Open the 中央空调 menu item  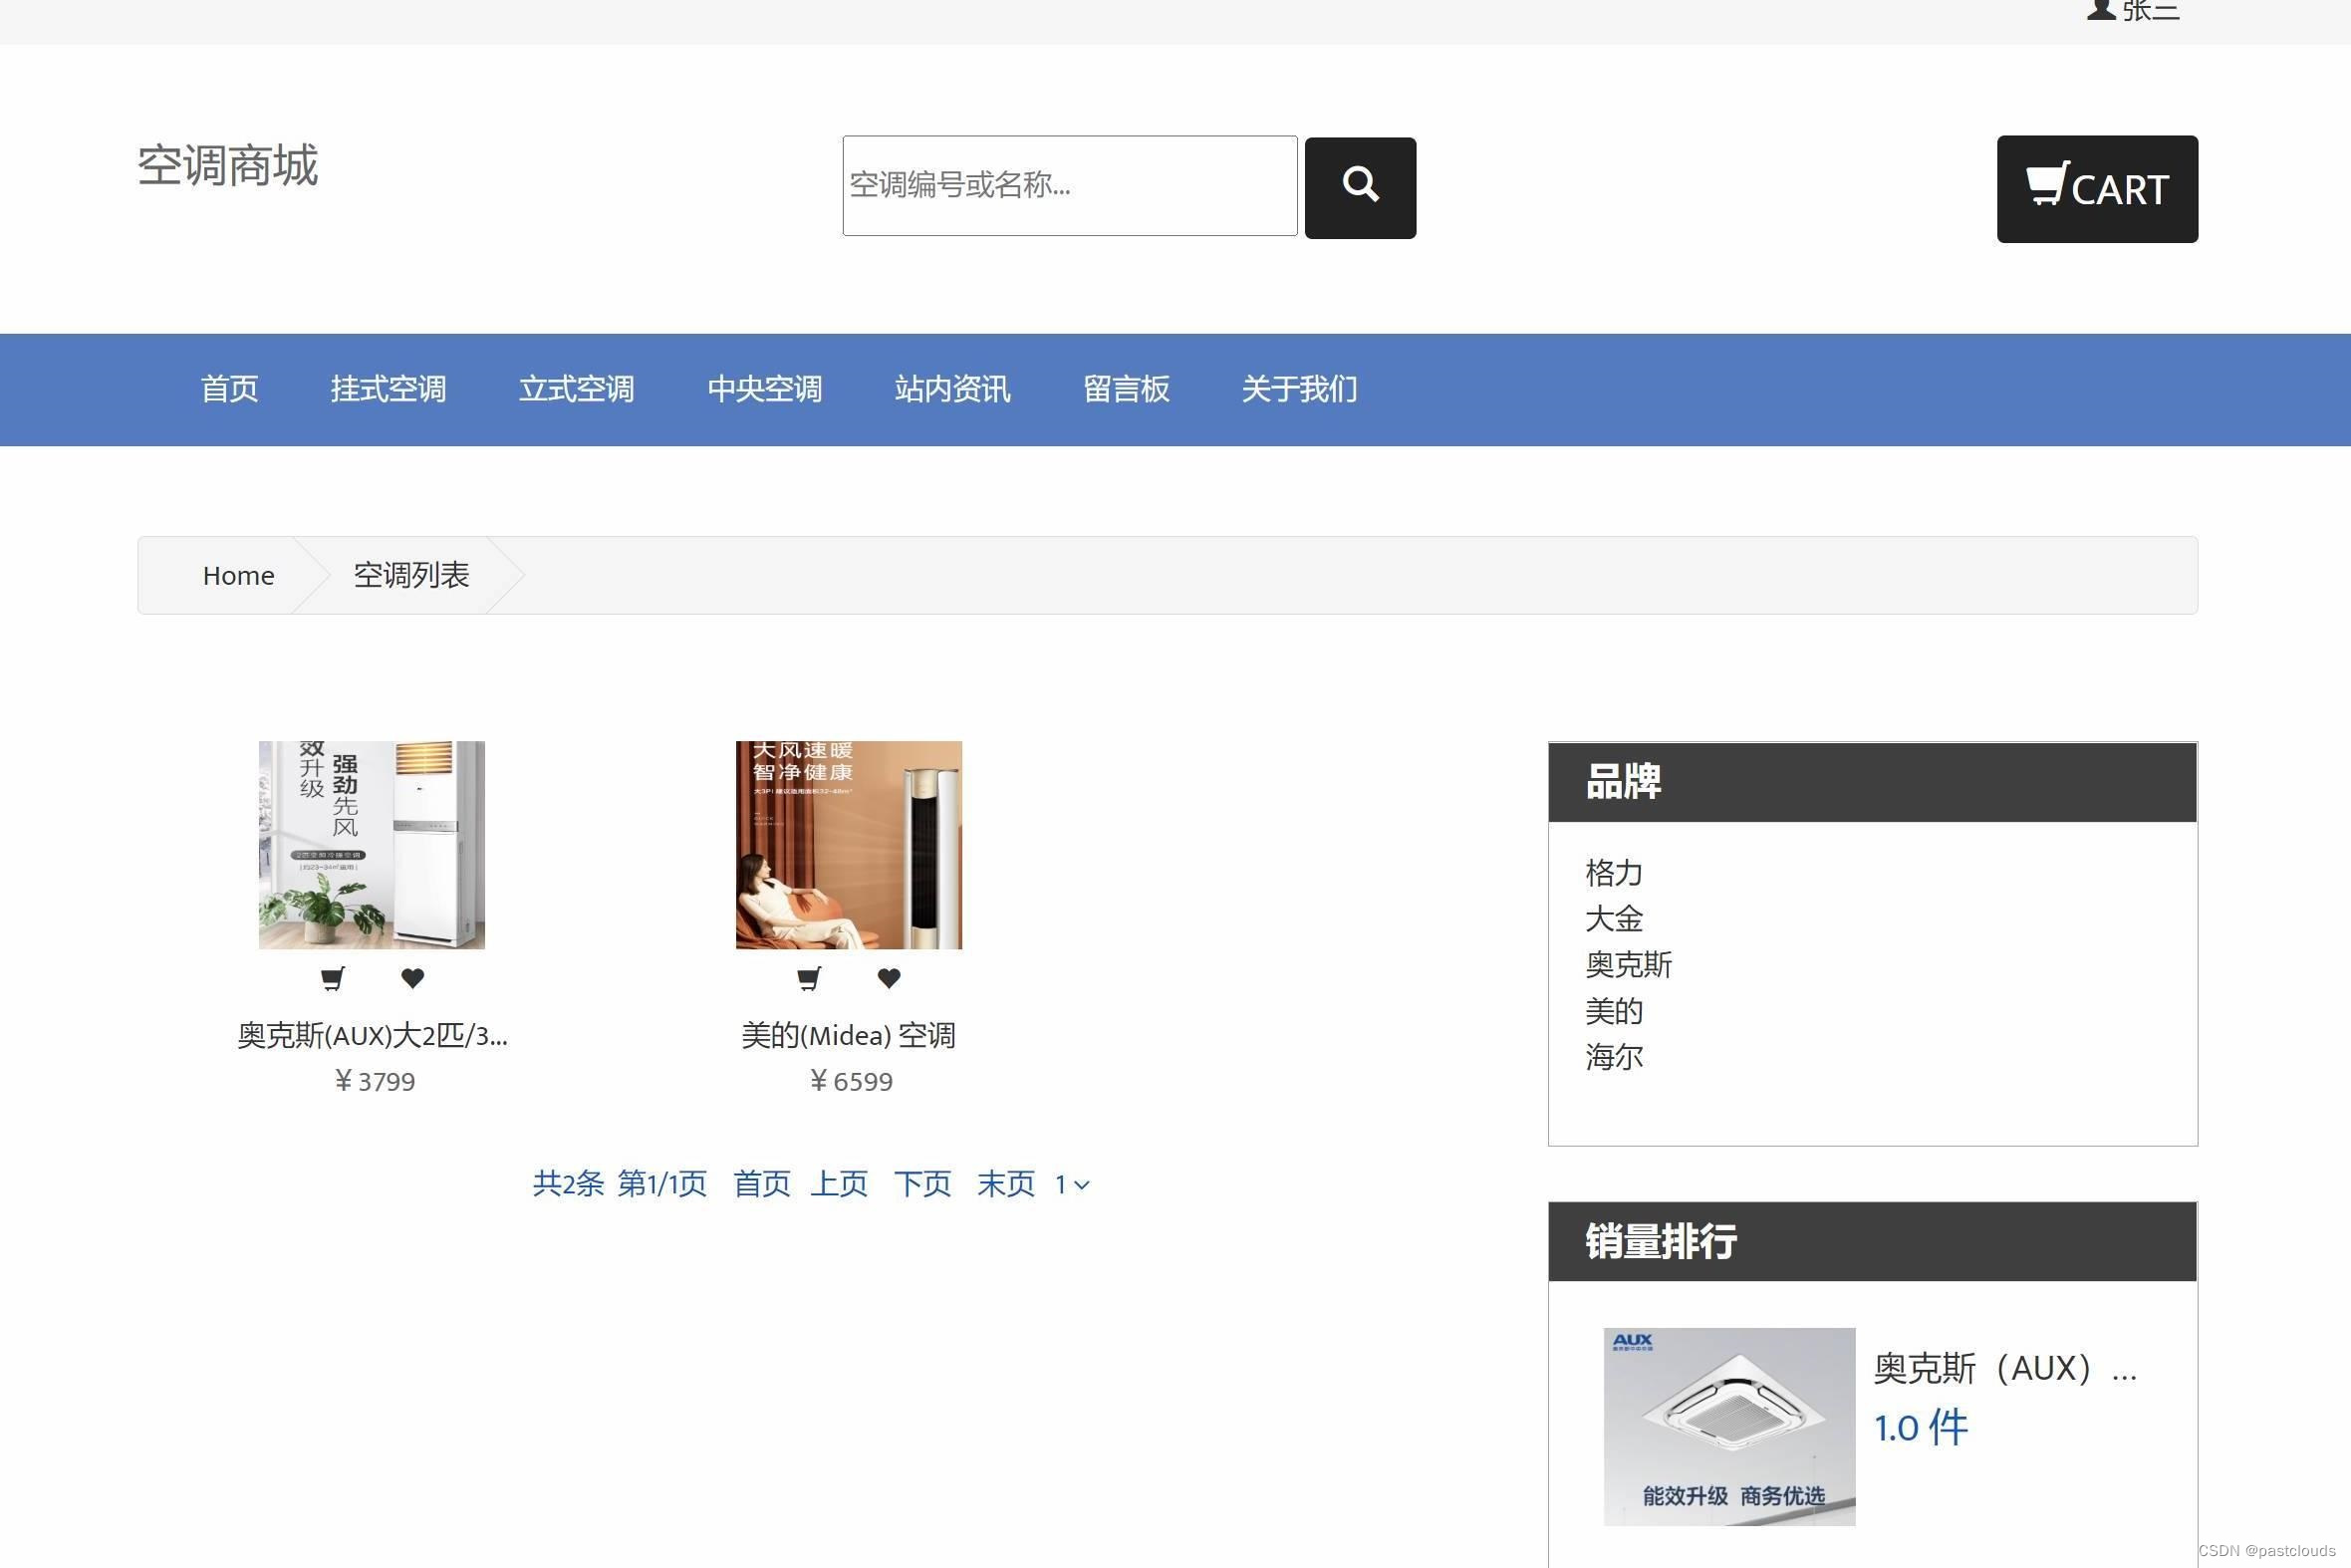click(x=765, y=389)
